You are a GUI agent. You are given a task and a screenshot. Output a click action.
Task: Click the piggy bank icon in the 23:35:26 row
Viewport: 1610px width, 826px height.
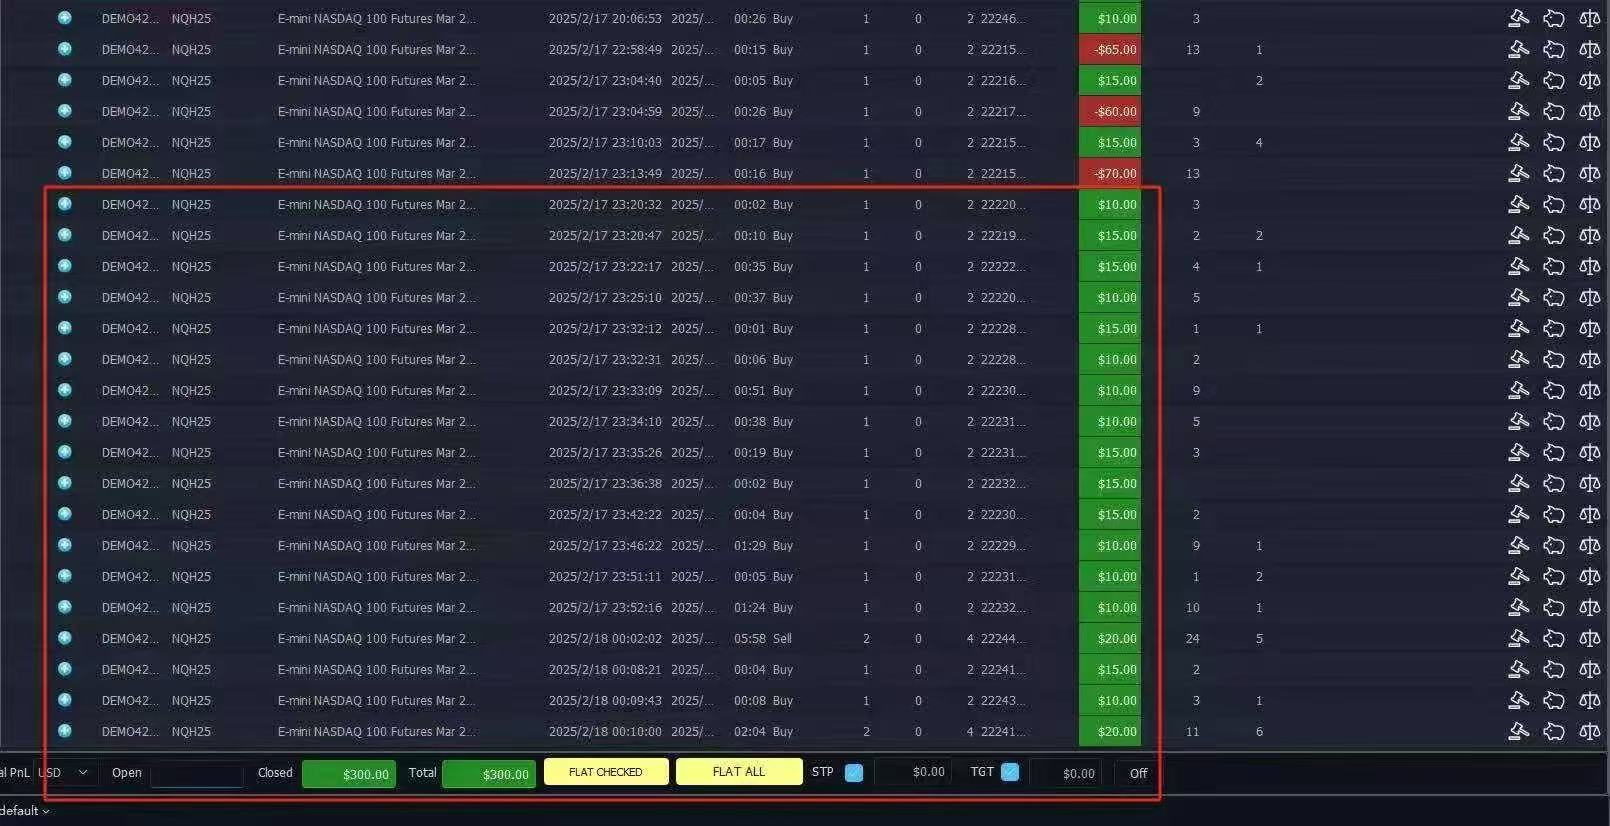click(x=1554, y=452)
